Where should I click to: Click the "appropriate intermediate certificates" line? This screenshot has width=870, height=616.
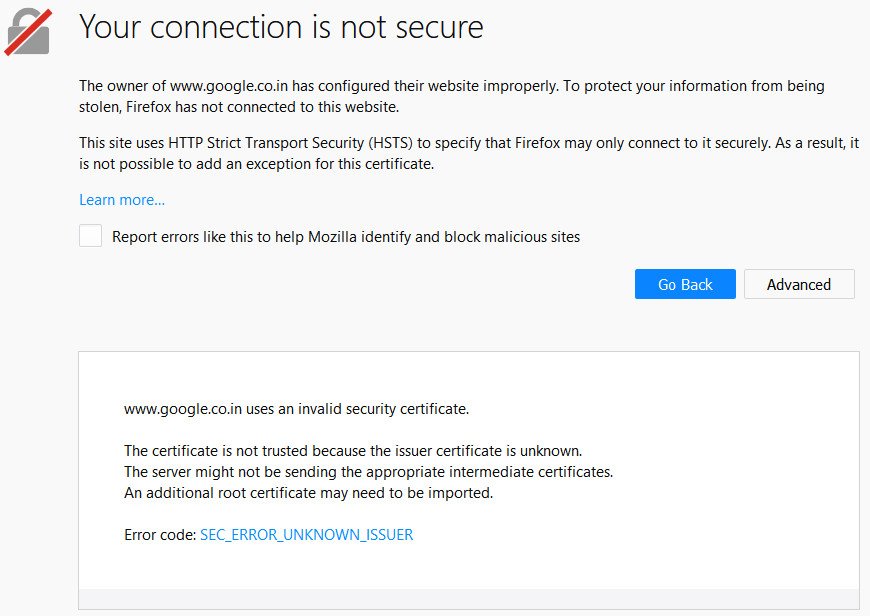tap(368, 471)
